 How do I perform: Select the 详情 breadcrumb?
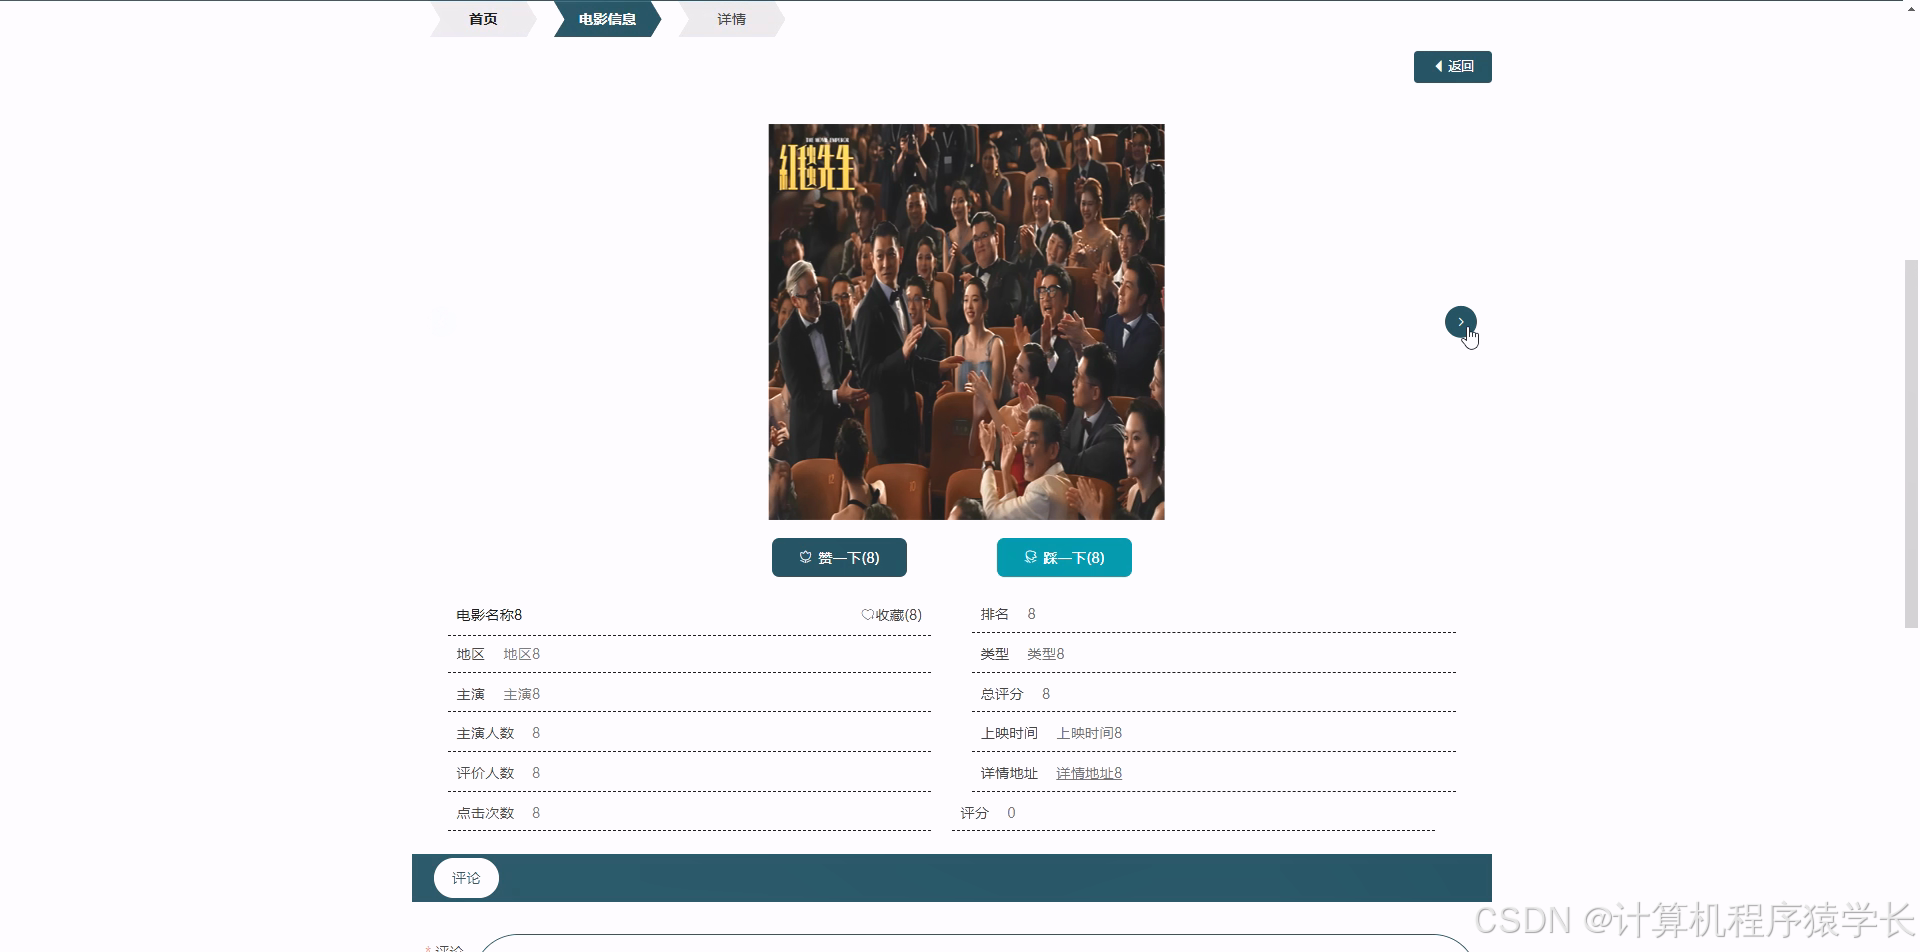tap(731, 19)
